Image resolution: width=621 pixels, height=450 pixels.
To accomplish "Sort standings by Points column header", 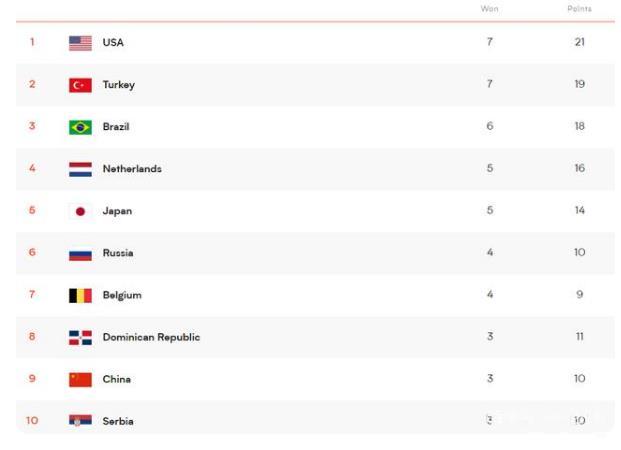I will tap(579, 9).
